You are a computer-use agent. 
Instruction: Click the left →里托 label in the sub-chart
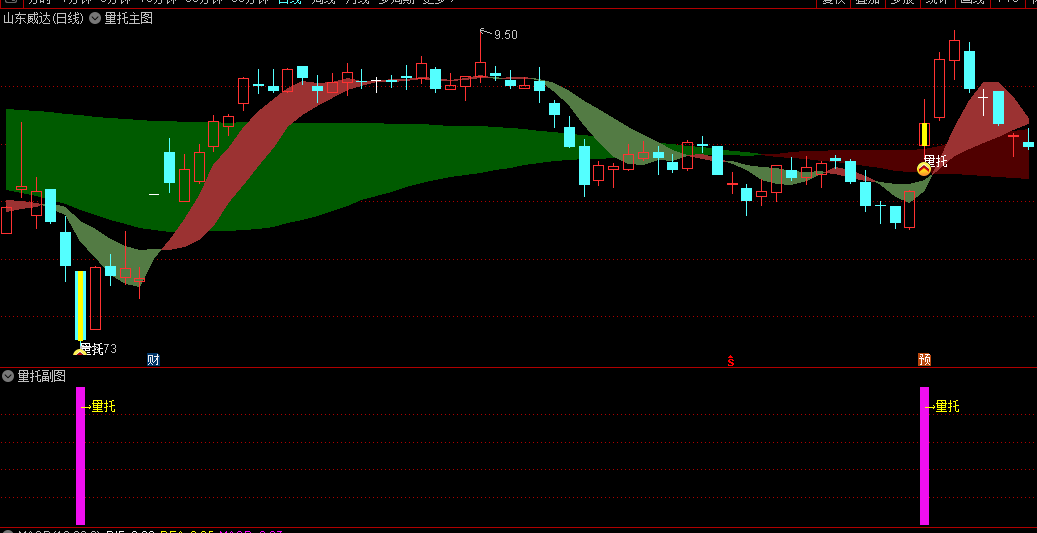point(98,407)
